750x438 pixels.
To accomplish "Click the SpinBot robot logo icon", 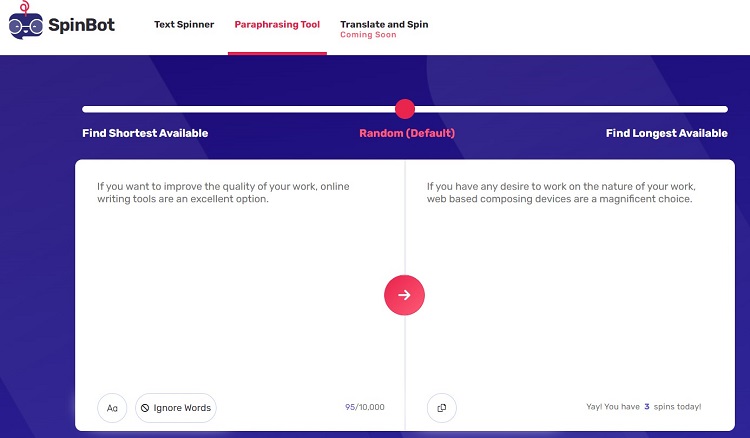I will point(25,21).
